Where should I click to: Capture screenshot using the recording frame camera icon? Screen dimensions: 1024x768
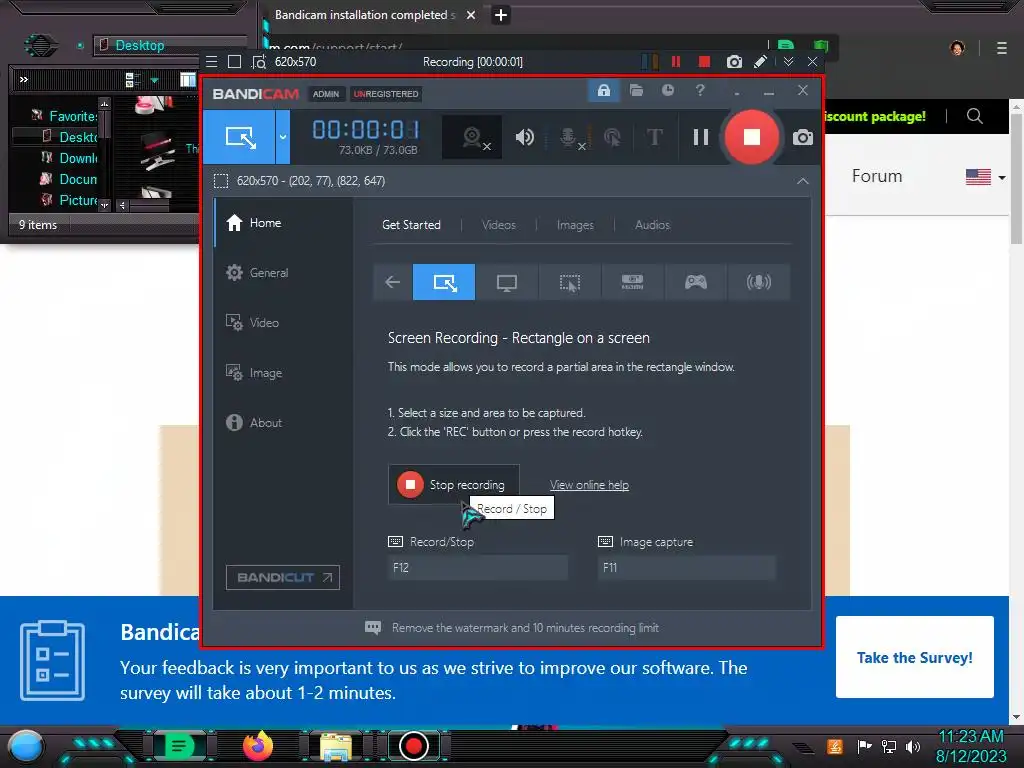pyautogui.click(x=734, y=61)
